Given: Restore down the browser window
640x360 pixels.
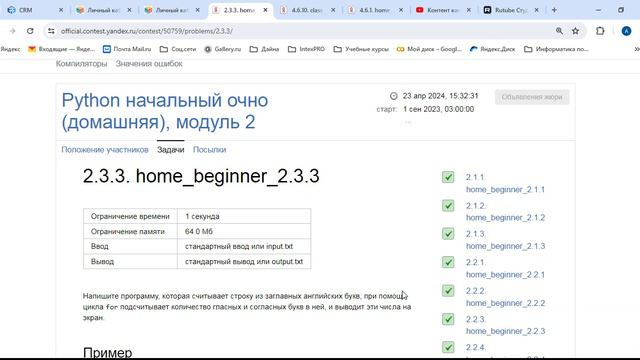Looking at the screenshot, I should tap(621, 10).
